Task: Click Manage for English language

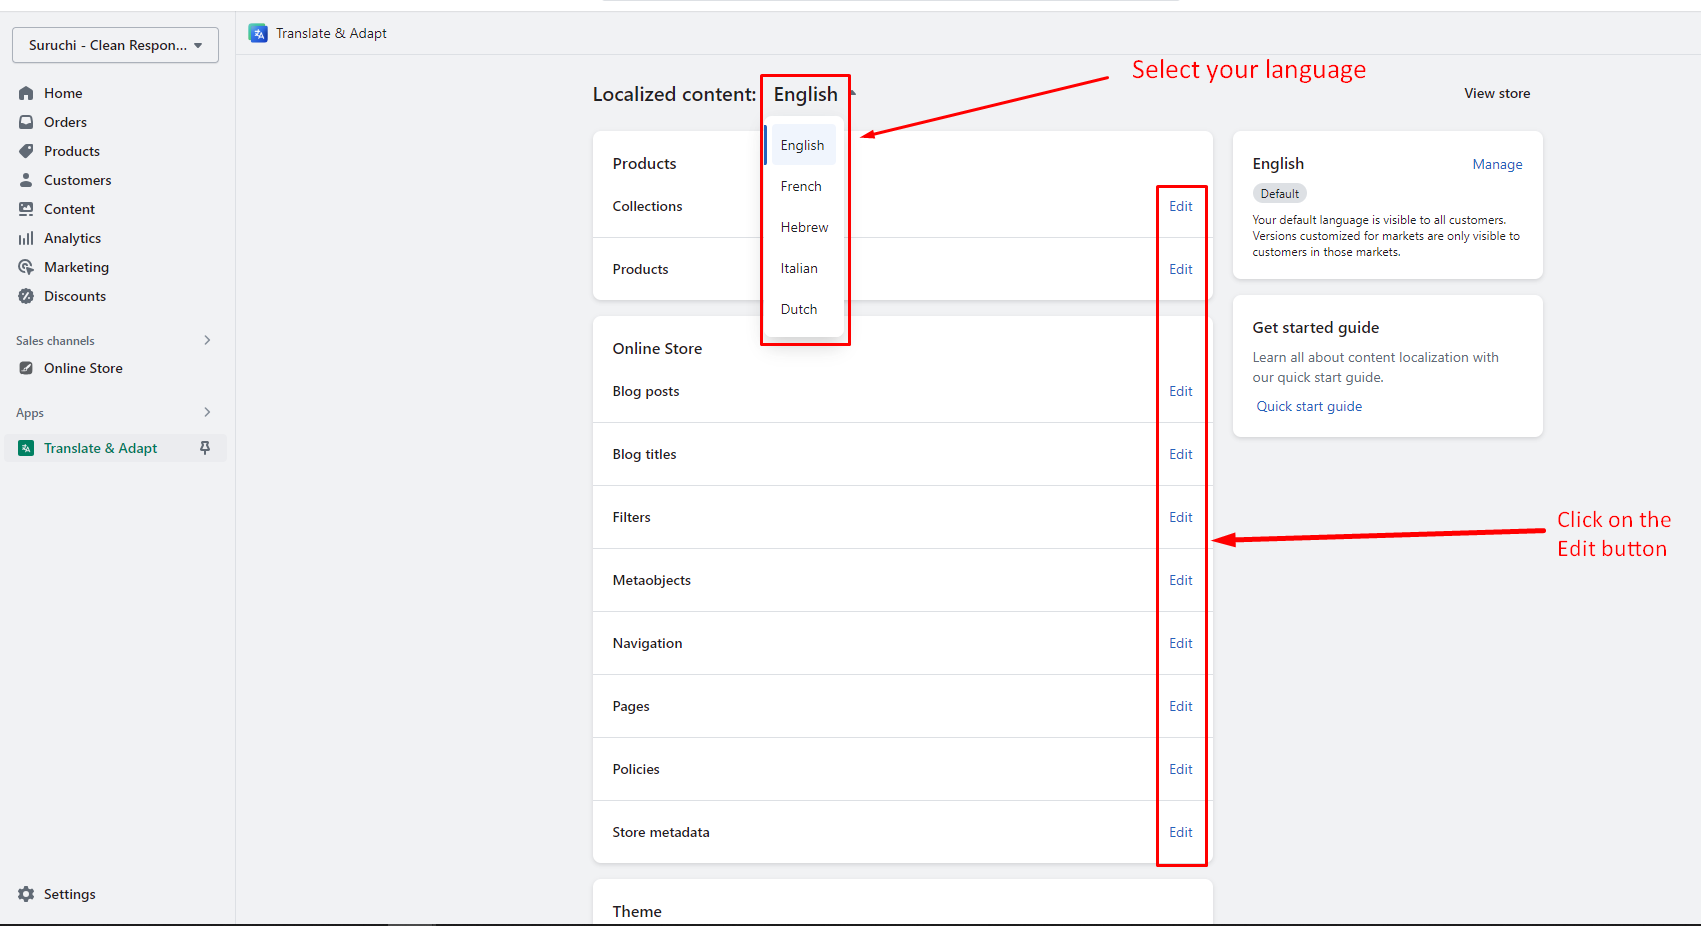Action: coord(1497,164)
